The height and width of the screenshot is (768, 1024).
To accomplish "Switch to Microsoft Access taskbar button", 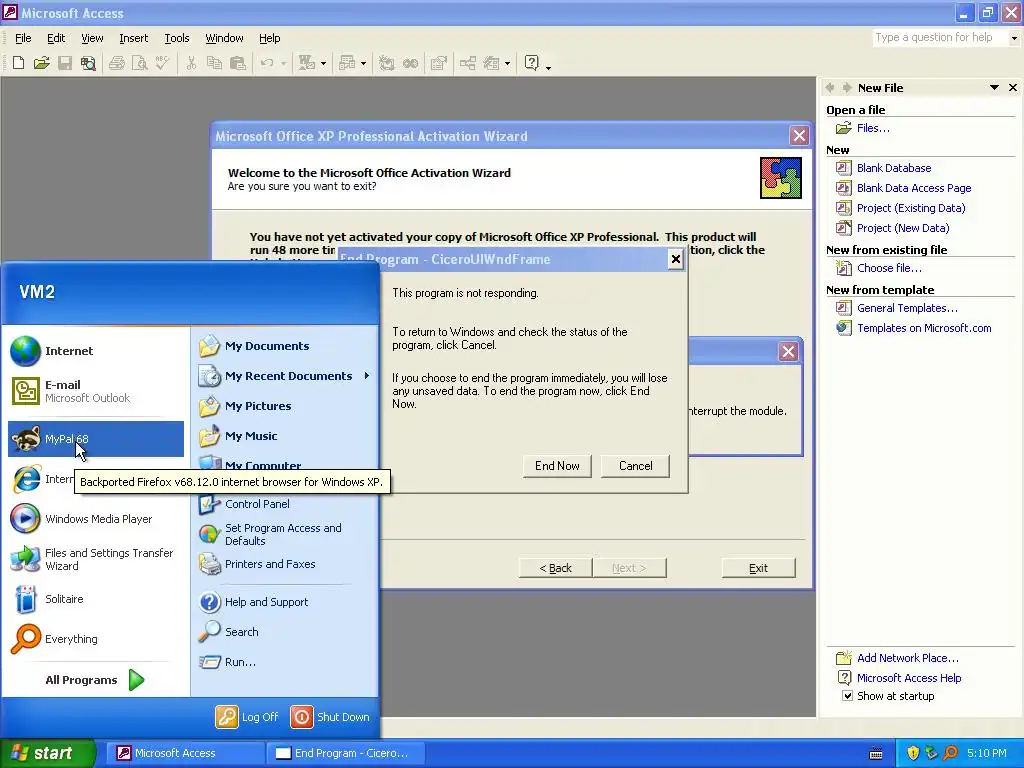I will point(186,753).
